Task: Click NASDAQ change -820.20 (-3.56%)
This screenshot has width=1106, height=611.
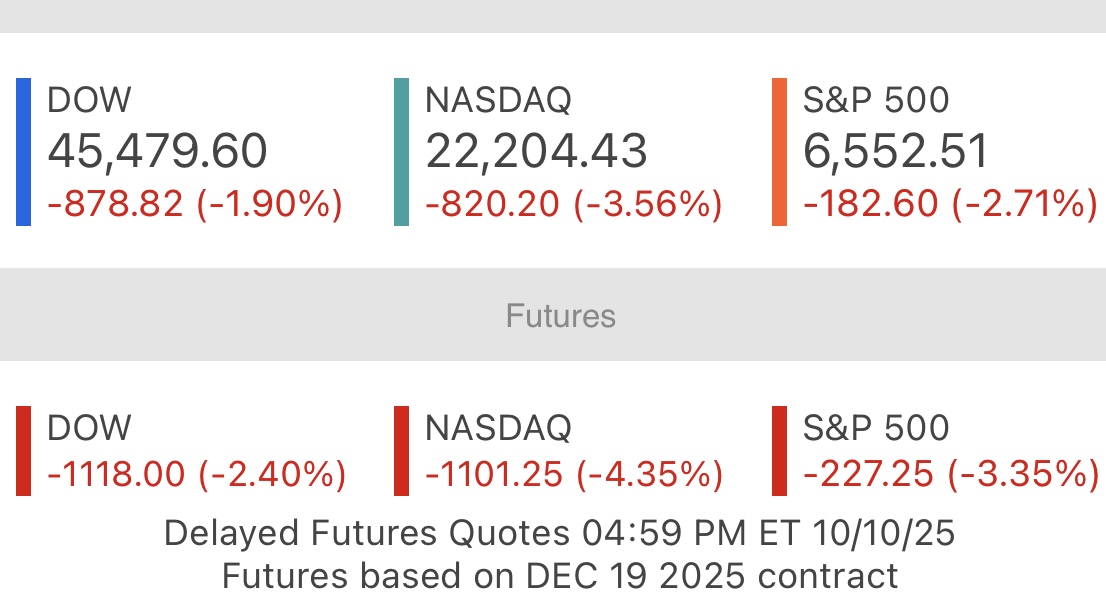Action: [573, 204]
